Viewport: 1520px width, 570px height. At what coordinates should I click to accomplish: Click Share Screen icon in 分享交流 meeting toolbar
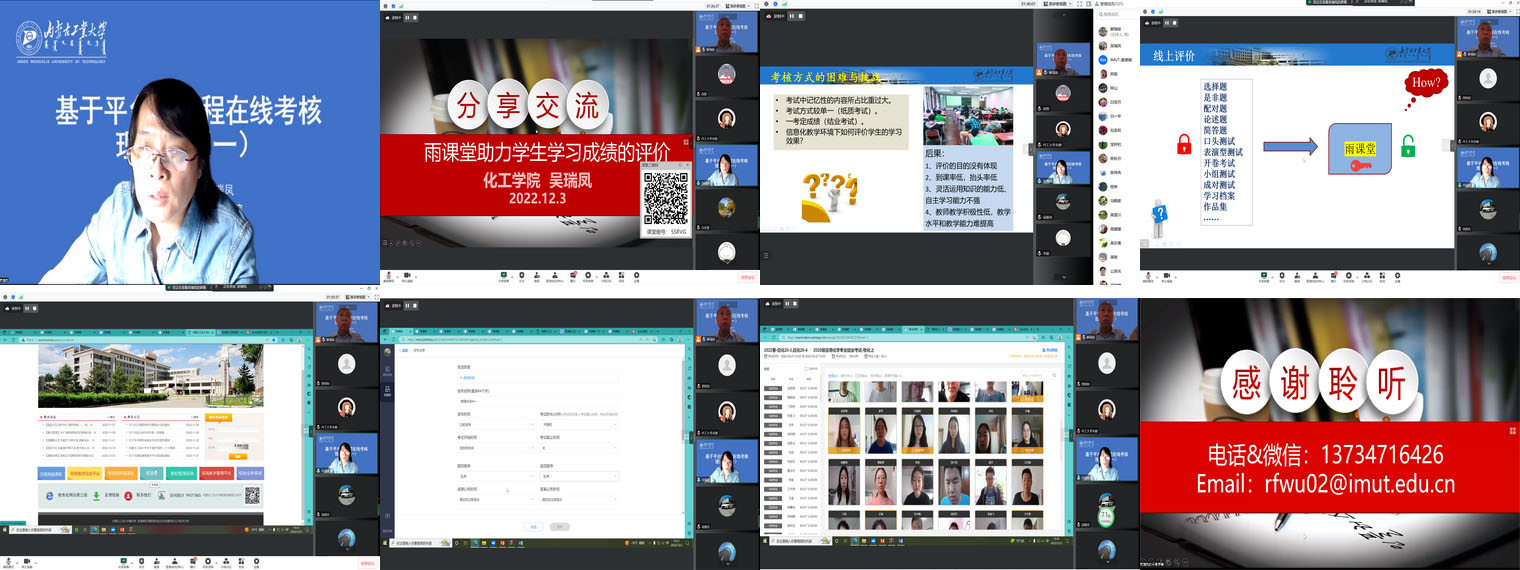click(x=503, y=274)
